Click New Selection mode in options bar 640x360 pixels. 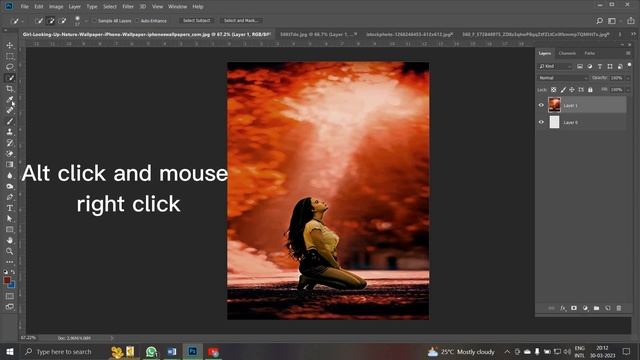[x=39, y=20]
